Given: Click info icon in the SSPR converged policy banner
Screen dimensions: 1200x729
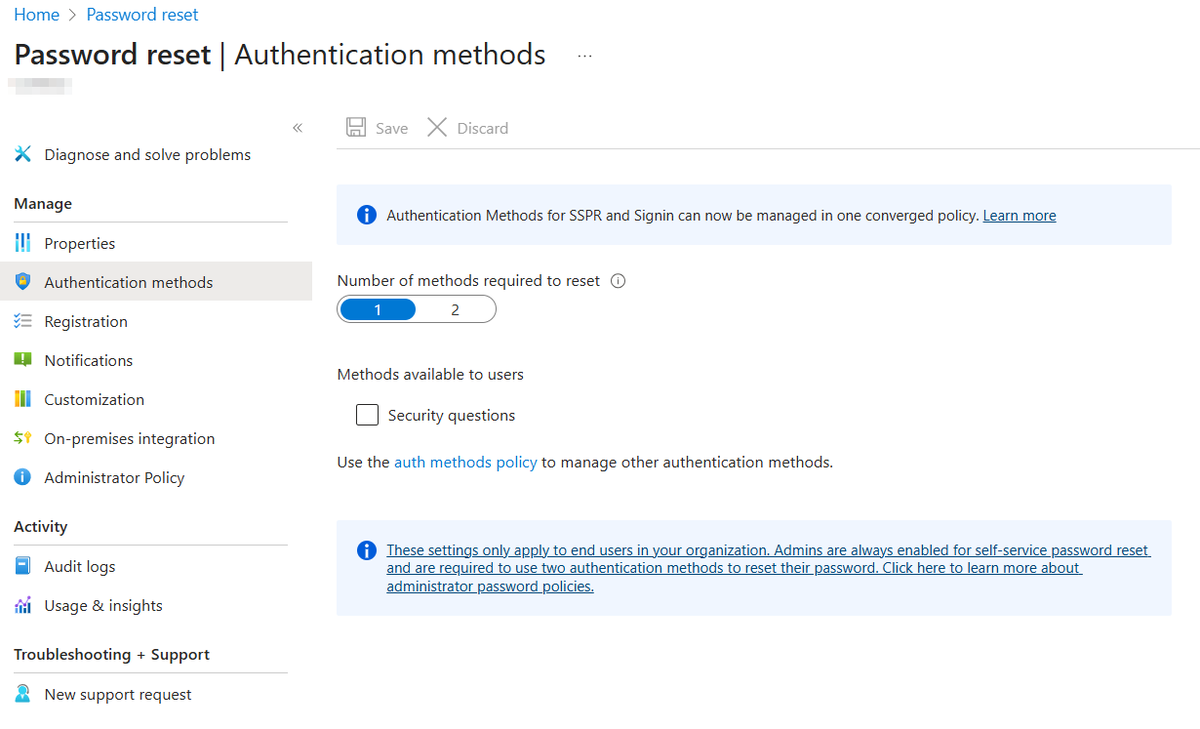Looking at the screenshot, I should click(x=367, y=215).
